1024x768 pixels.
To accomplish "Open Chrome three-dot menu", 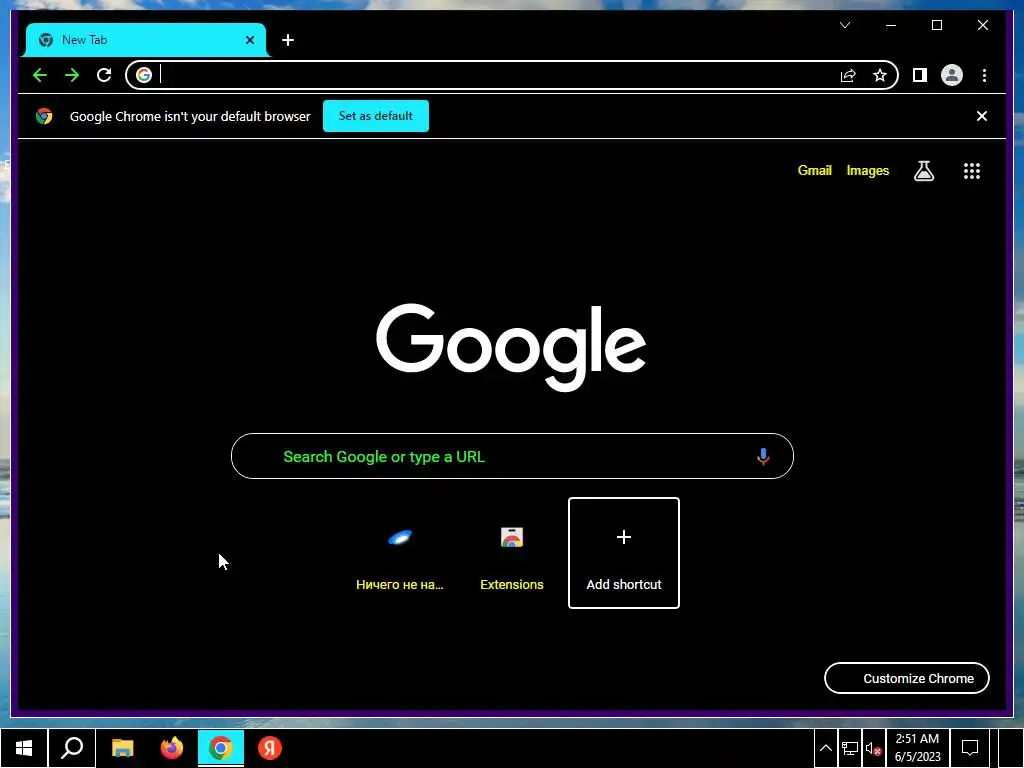I will click(x=984, y=75).
